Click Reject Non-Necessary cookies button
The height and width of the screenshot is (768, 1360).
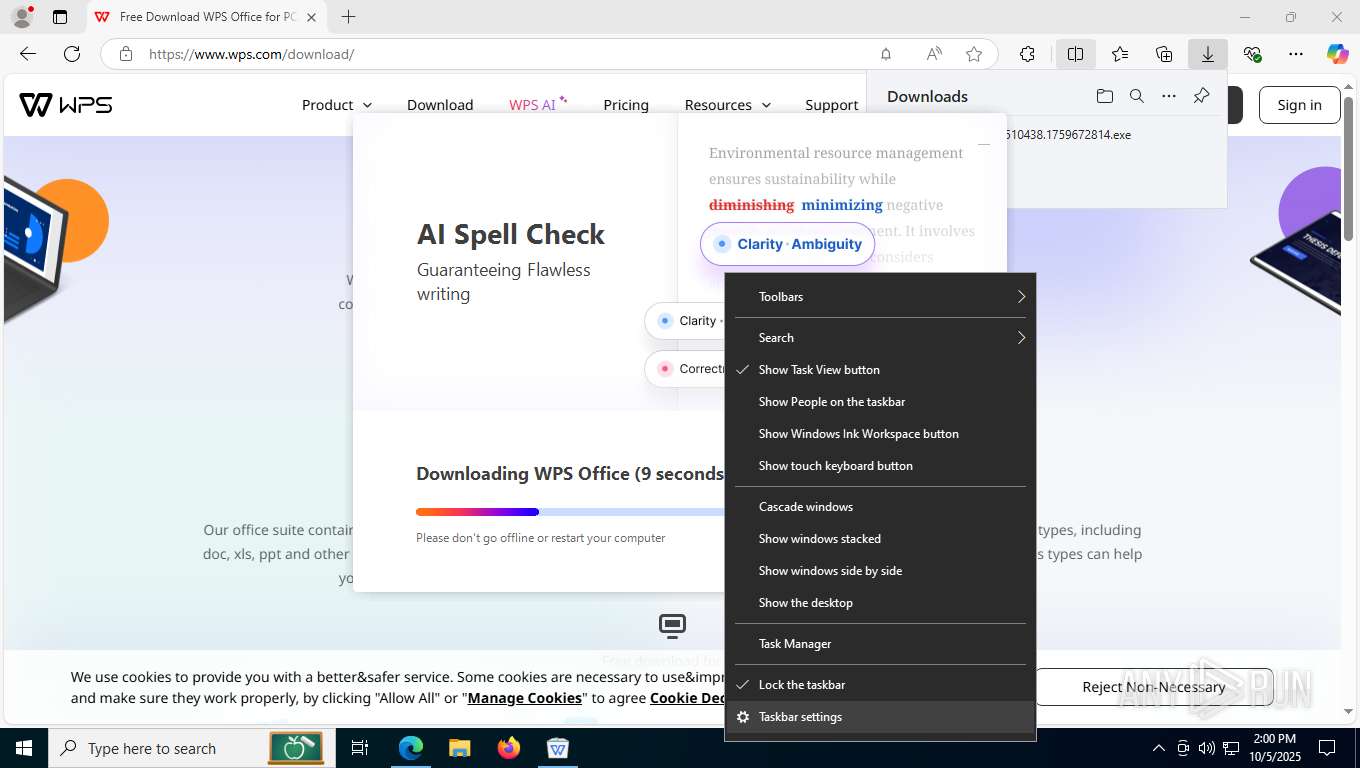pos(1154,687)
